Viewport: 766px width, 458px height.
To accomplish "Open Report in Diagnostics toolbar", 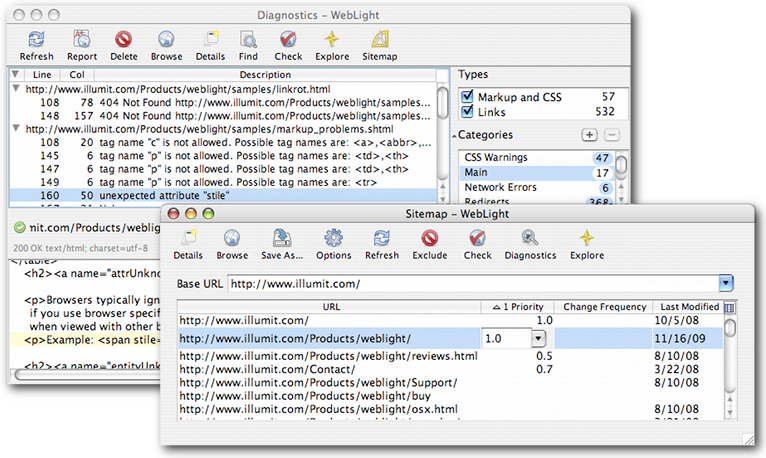I will pos(82,40).
